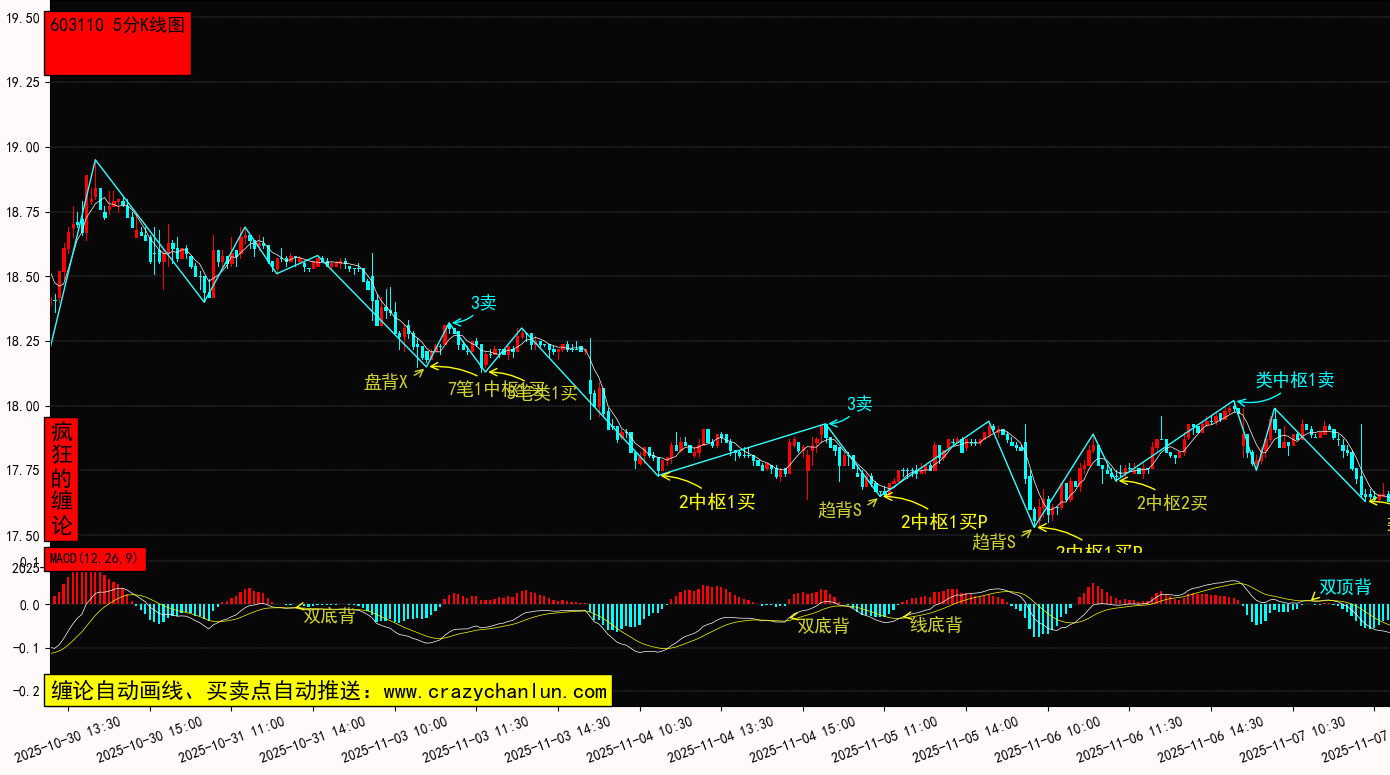Select the 2025-11-04 10:30 time axis label
This screenshot has height=775, width=1390.
640,738
